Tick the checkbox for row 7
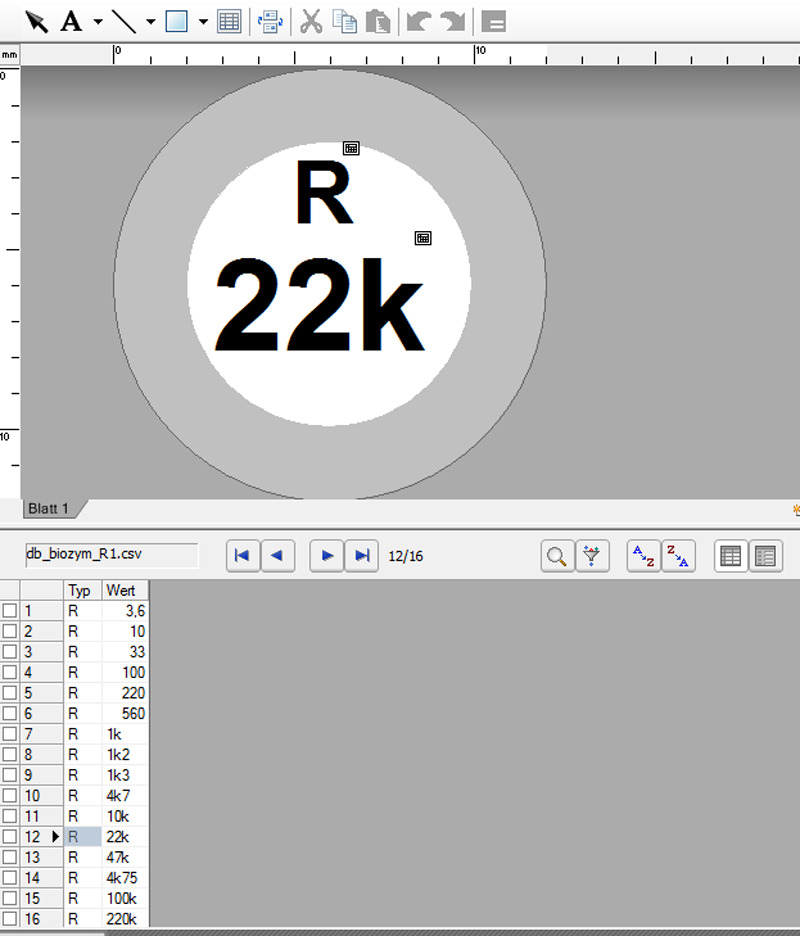The image size is (800, 936). pyautogui.click(x=10, y=734)
